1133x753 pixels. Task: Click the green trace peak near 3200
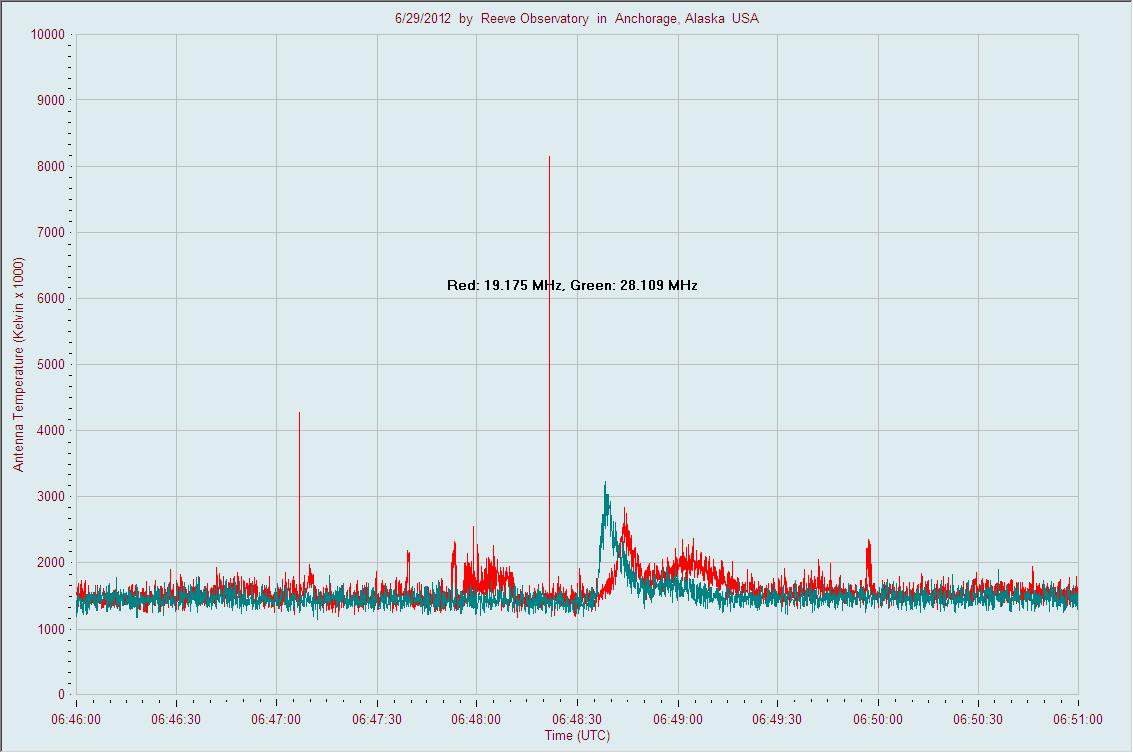pyautogui.click(x=606, y=499)
